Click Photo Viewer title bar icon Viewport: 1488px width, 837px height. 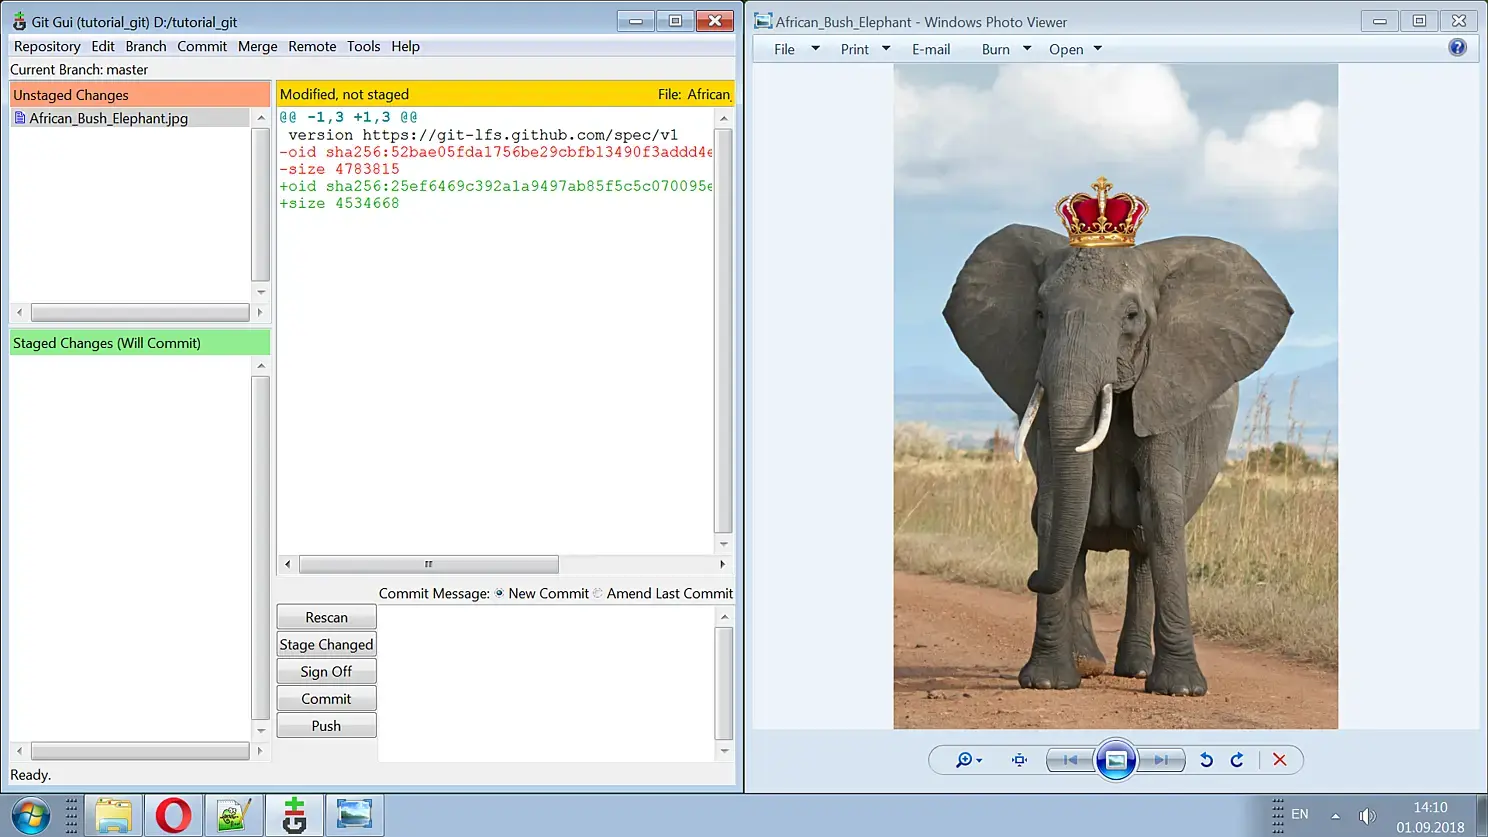pos(763,21)
